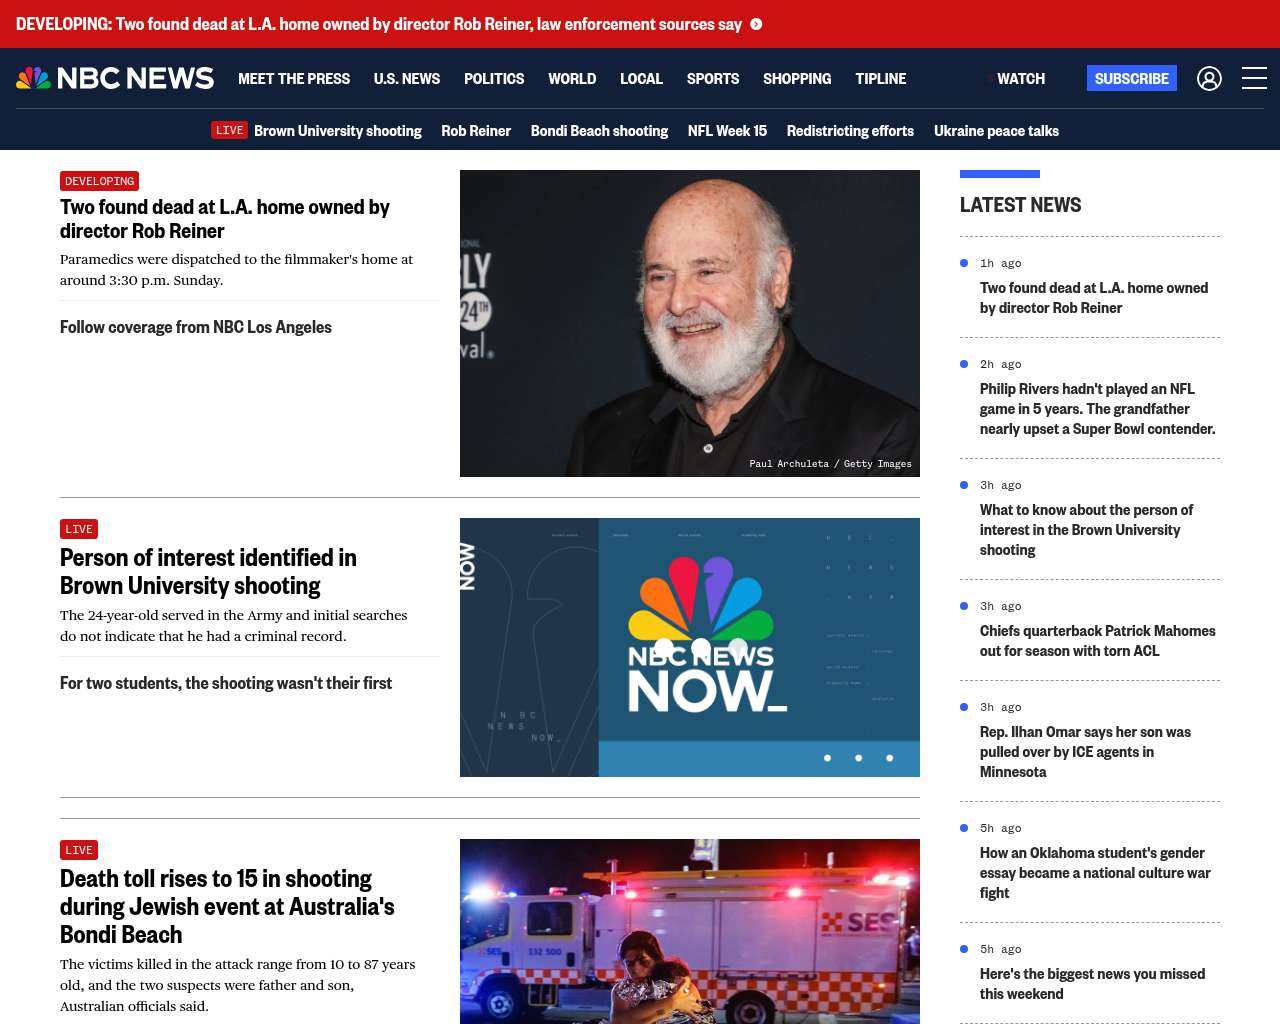Open the Bondi Beach emergency vehicle photo
The image size is (1280, 1024).
[x=690, y=931]
